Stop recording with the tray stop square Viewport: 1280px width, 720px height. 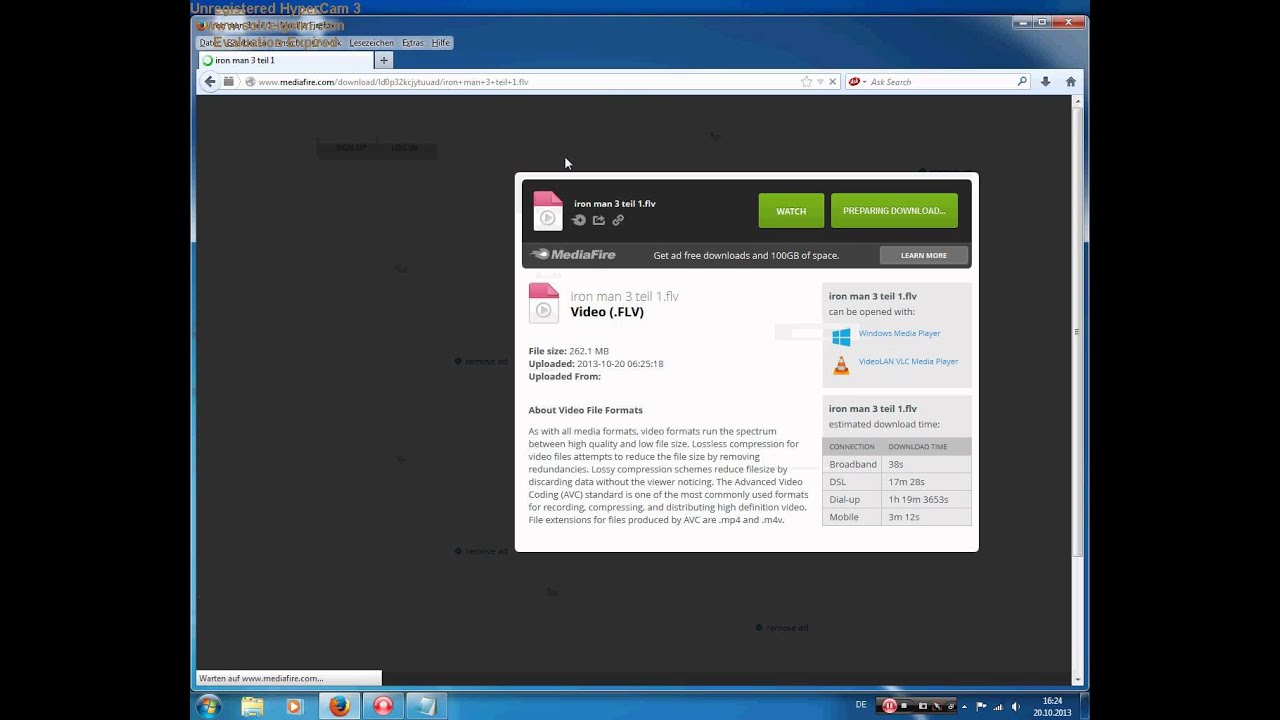(904, 706)
